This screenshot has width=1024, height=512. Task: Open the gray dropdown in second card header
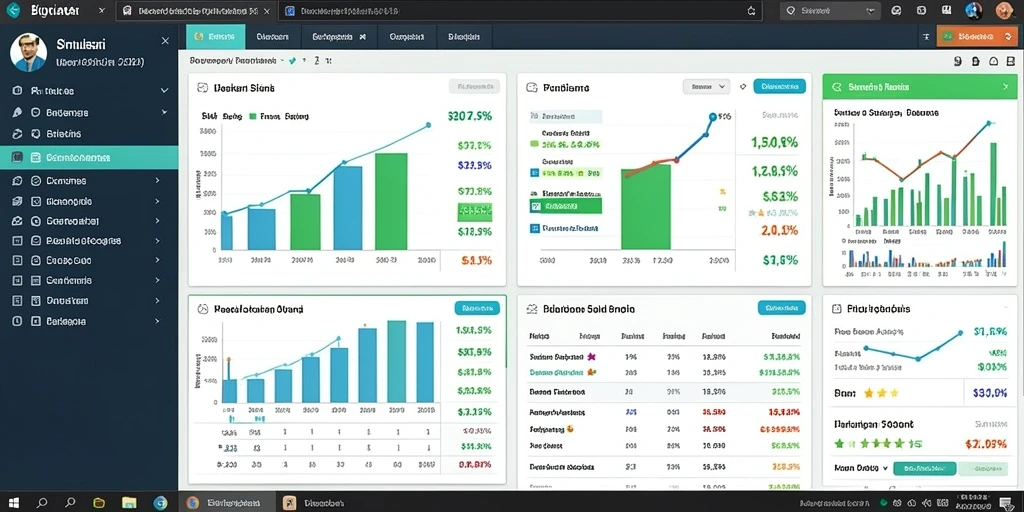(706, 86)
